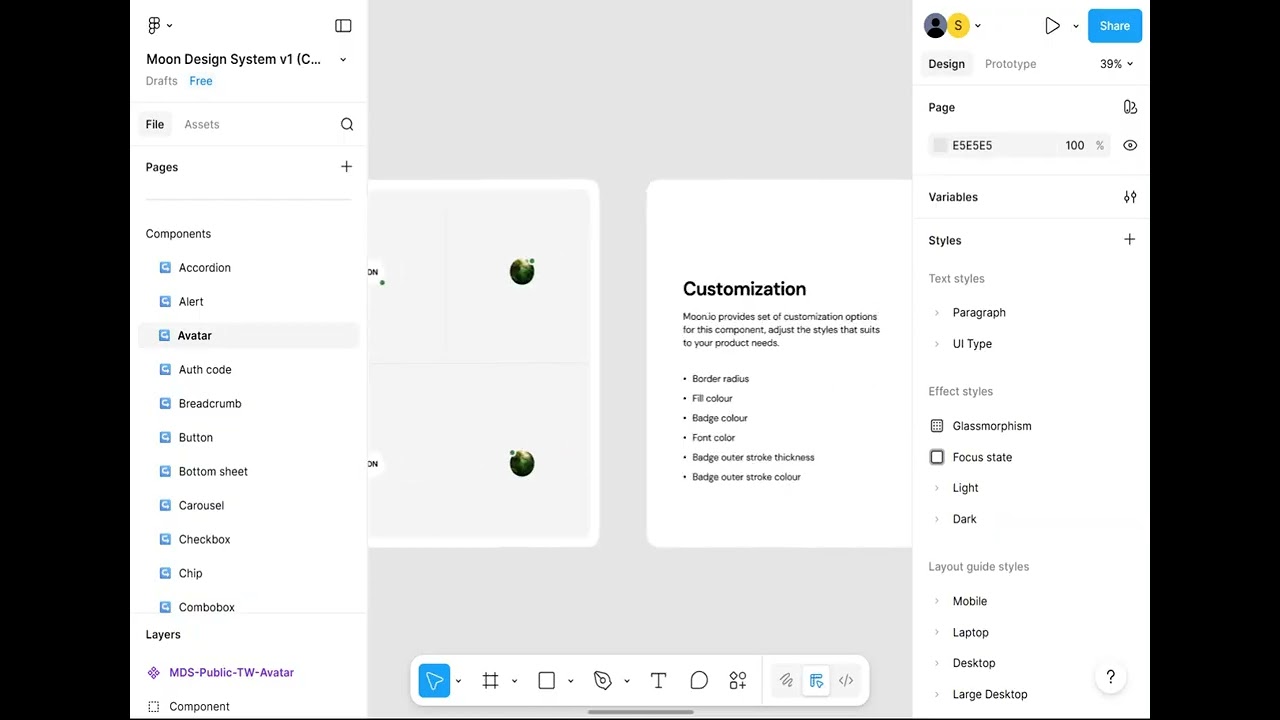Click the page color swatch E5E5E5
The width and height of the screenshot is (1280, 720).
[x=940, y=146]
